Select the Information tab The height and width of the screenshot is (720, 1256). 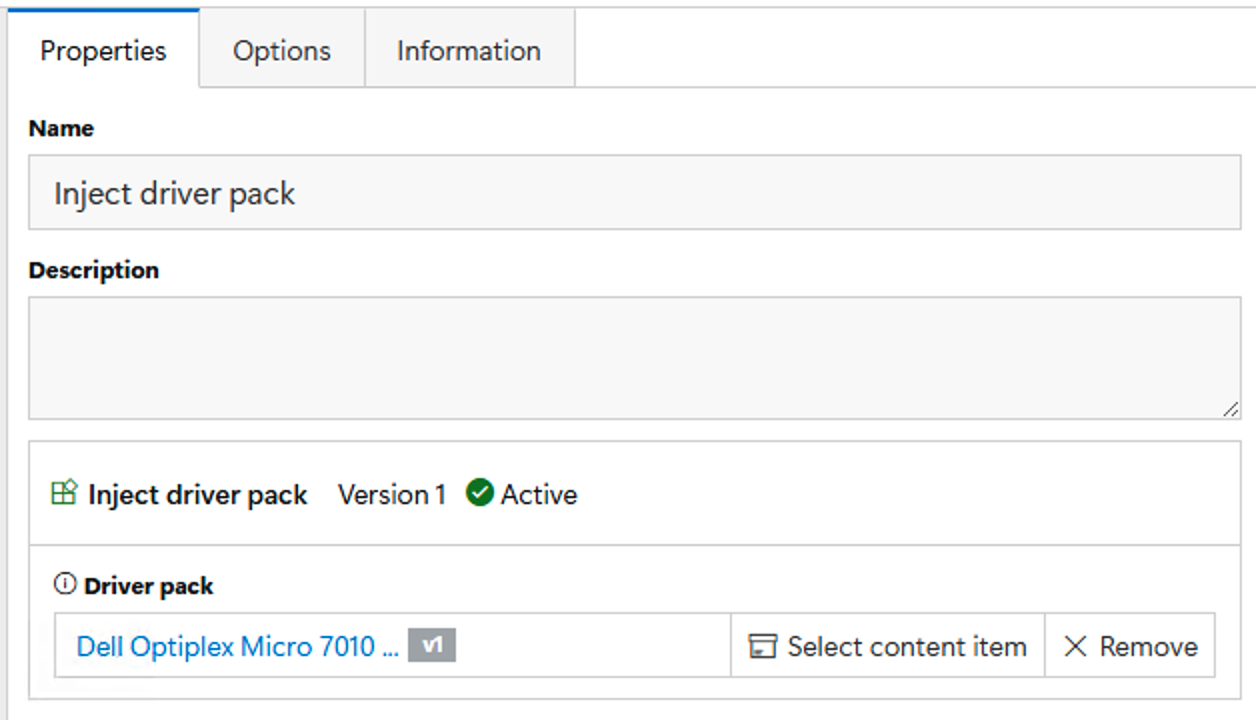(x=469, y=51)
